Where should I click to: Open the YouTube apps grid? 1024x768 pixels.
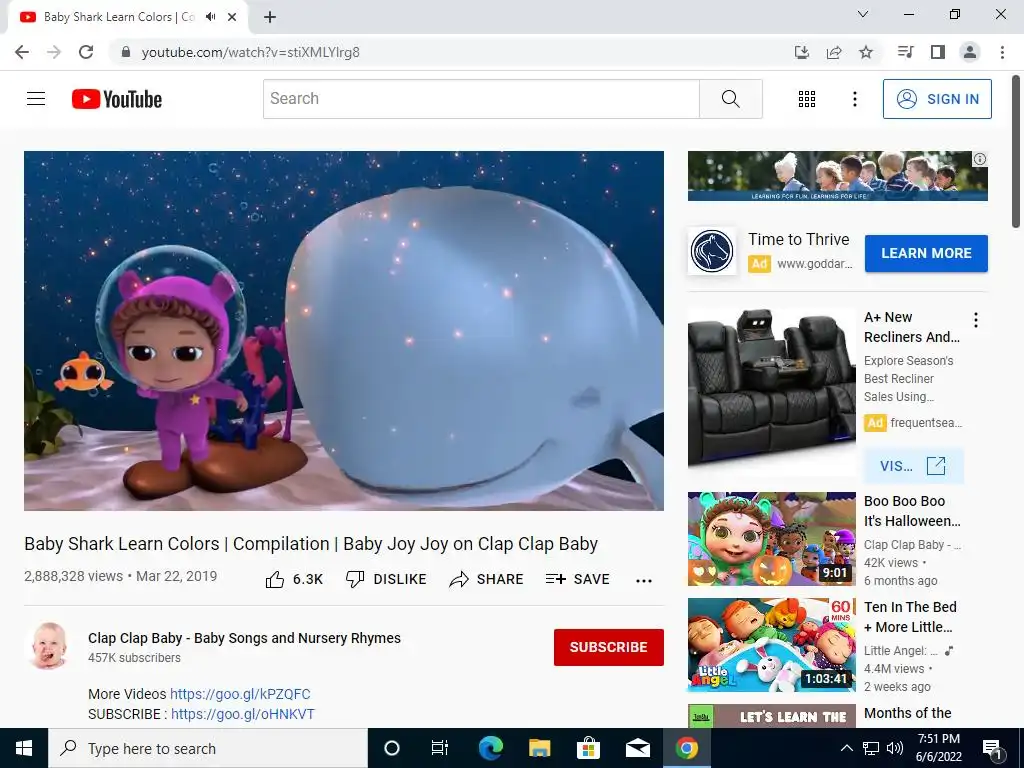click(807, 99)
